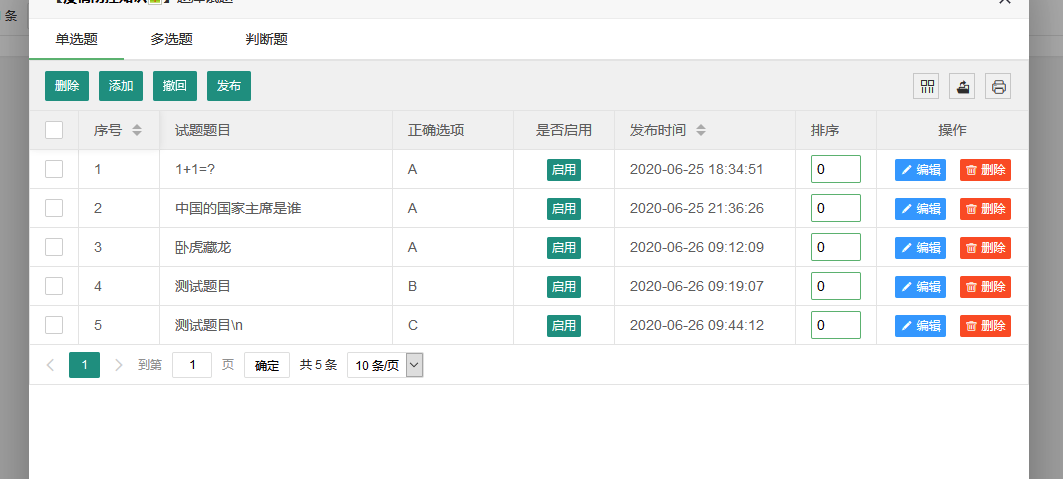Edit the 卧虎藏龙 question
This screenshot has height=479, width=1063.
point(920,248)
